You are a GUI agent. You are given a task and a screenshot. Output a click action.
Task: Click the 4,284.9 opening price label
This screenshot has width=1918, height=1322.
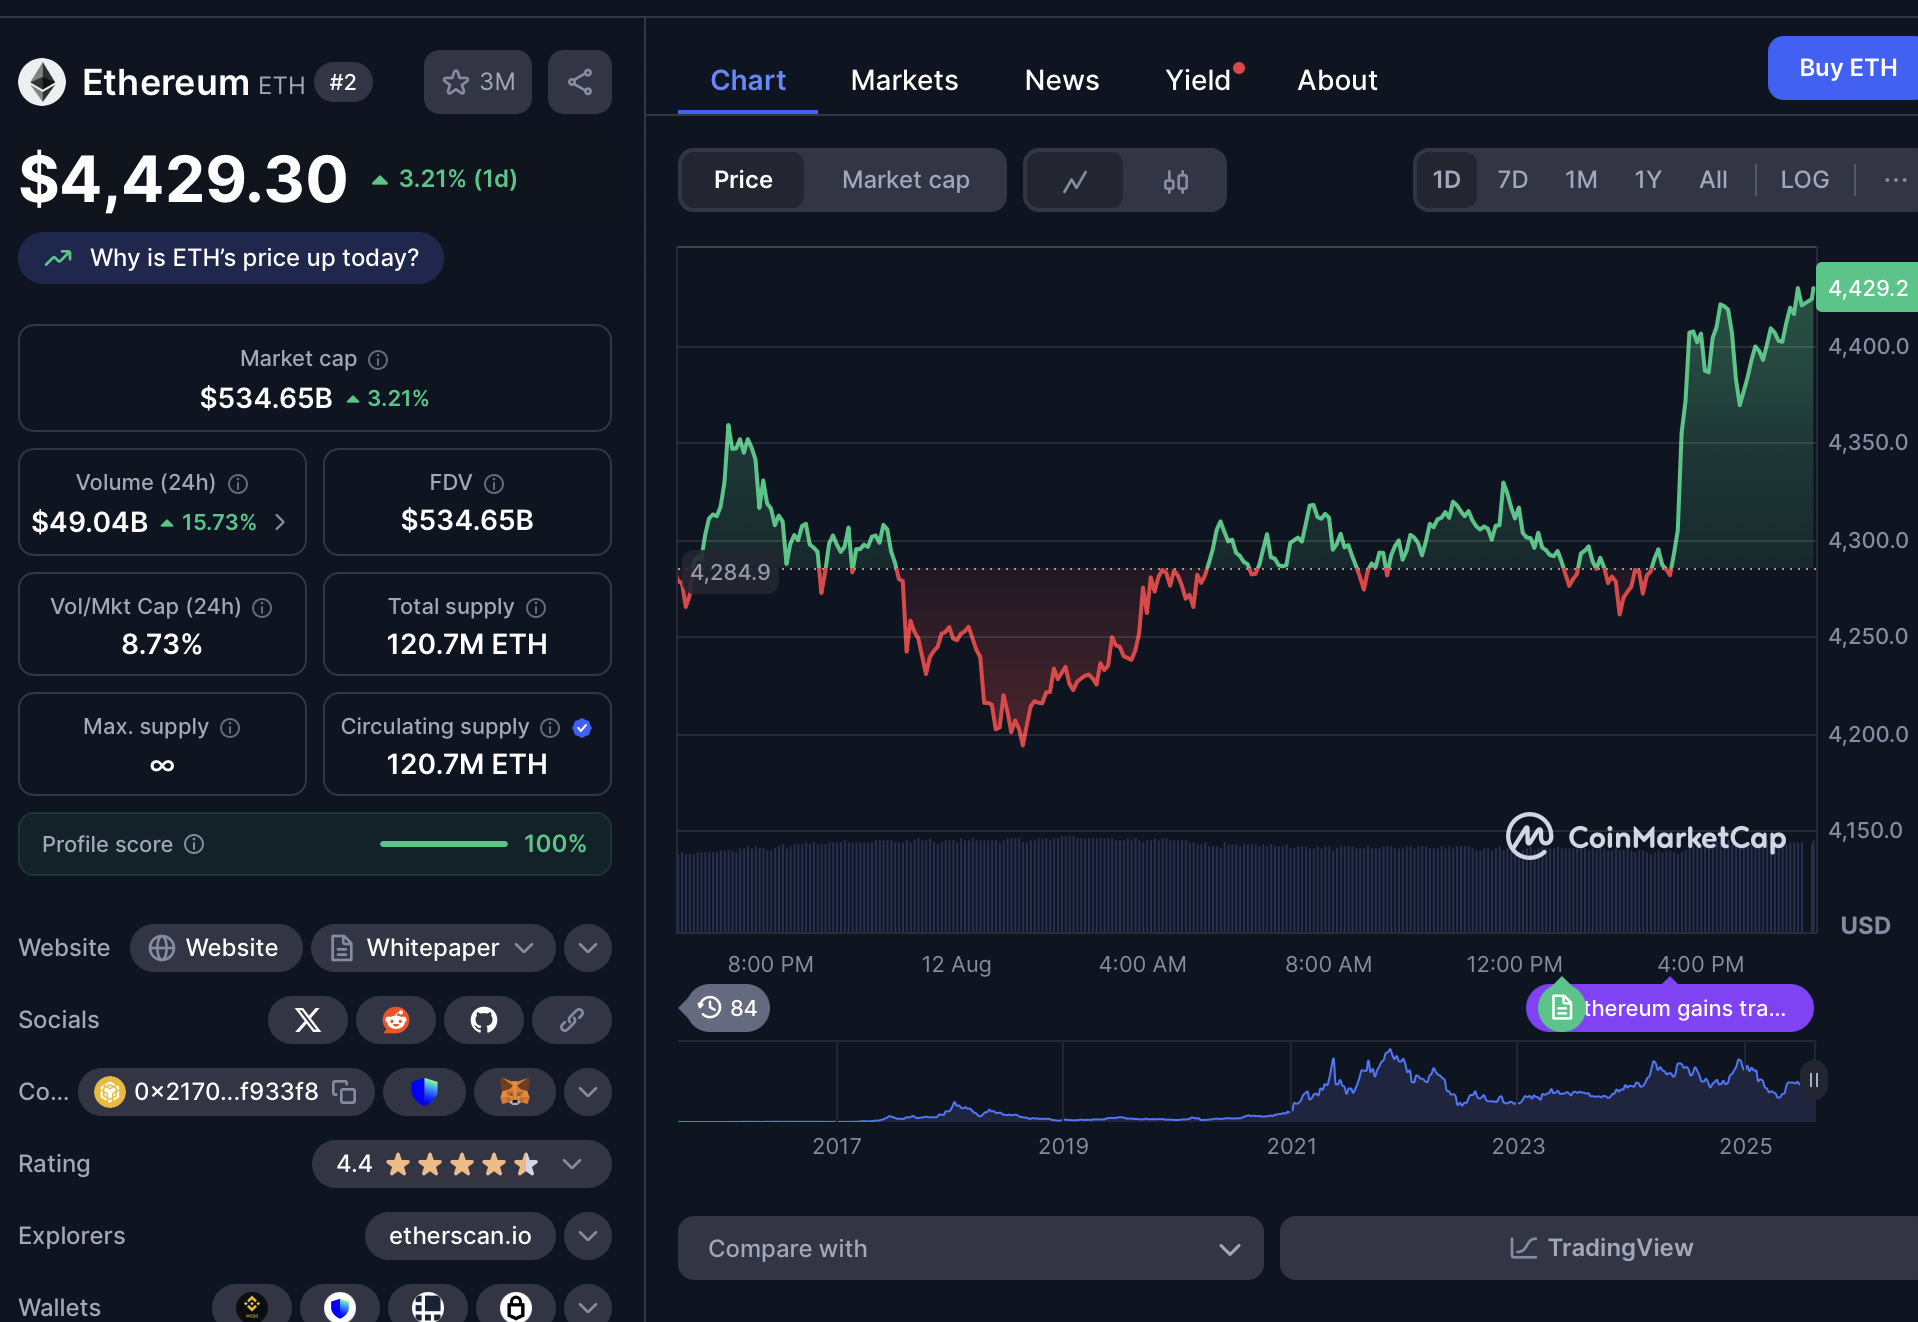730,572
